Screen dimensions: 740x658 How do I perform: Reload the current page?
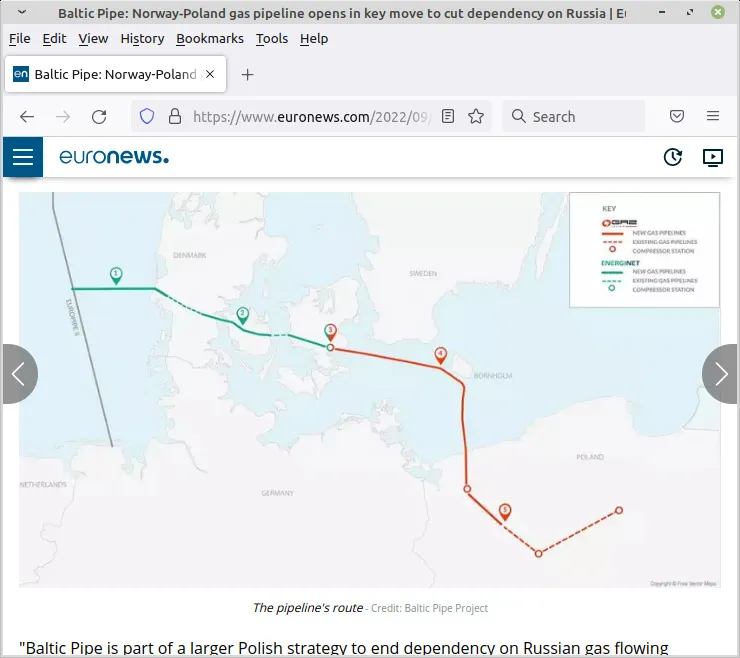[99, 117]
